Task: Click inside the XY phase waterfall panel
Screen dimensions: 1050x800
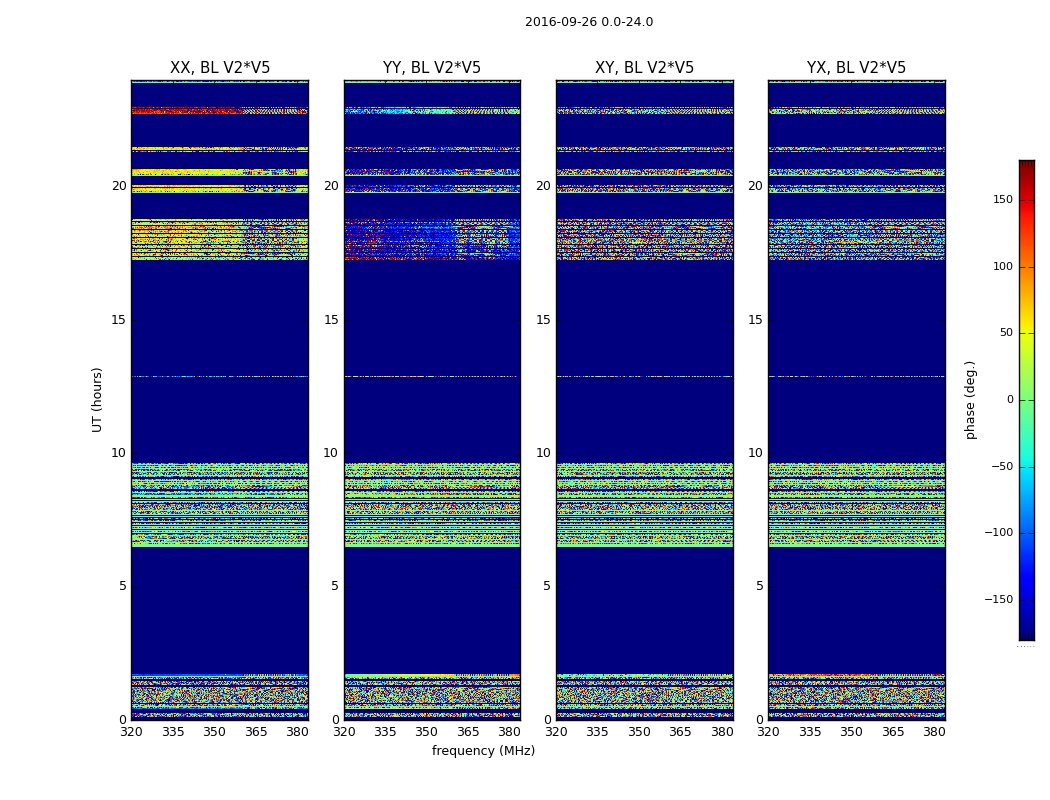Action: click(x=644, y=400)
